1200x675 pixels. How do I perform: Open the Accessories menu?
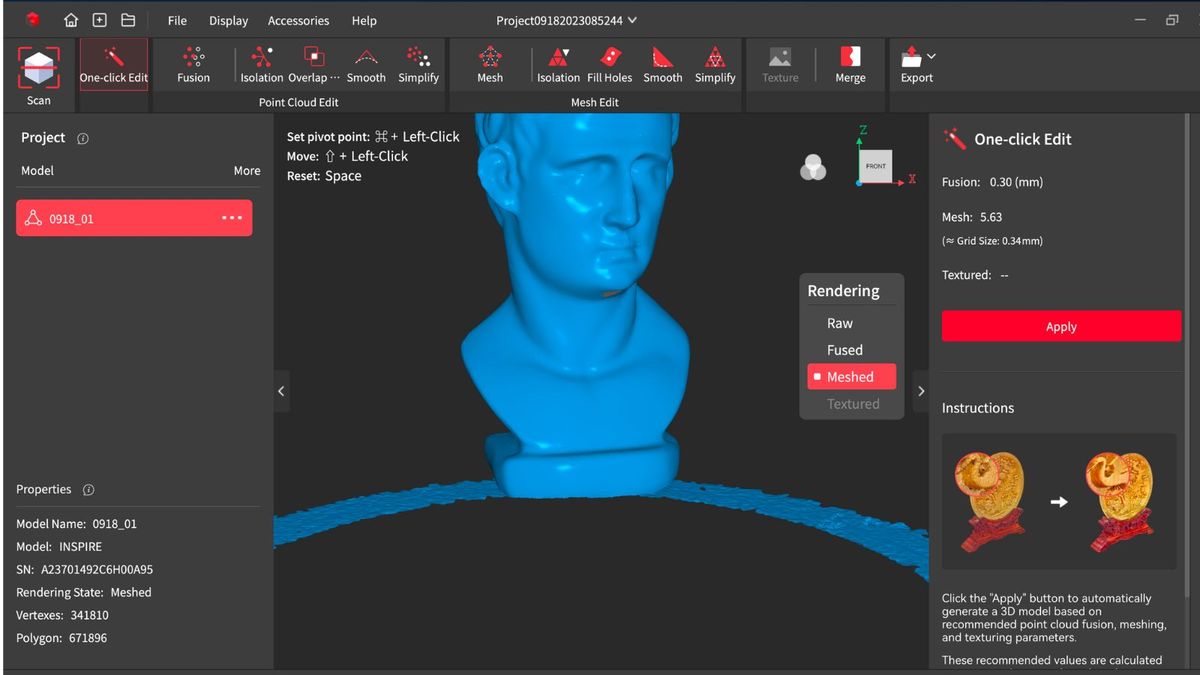click(298, 20)
